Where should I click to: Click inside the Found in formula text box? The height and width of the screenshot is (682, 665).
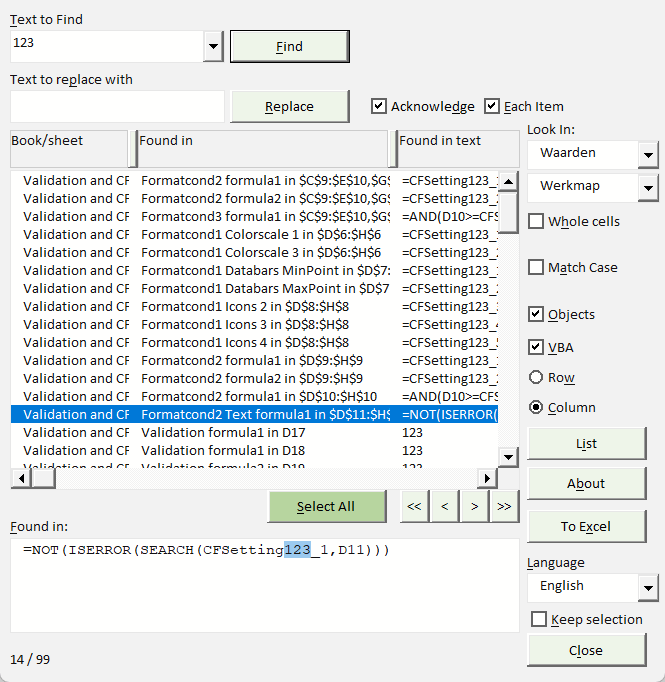click(265, 585)
